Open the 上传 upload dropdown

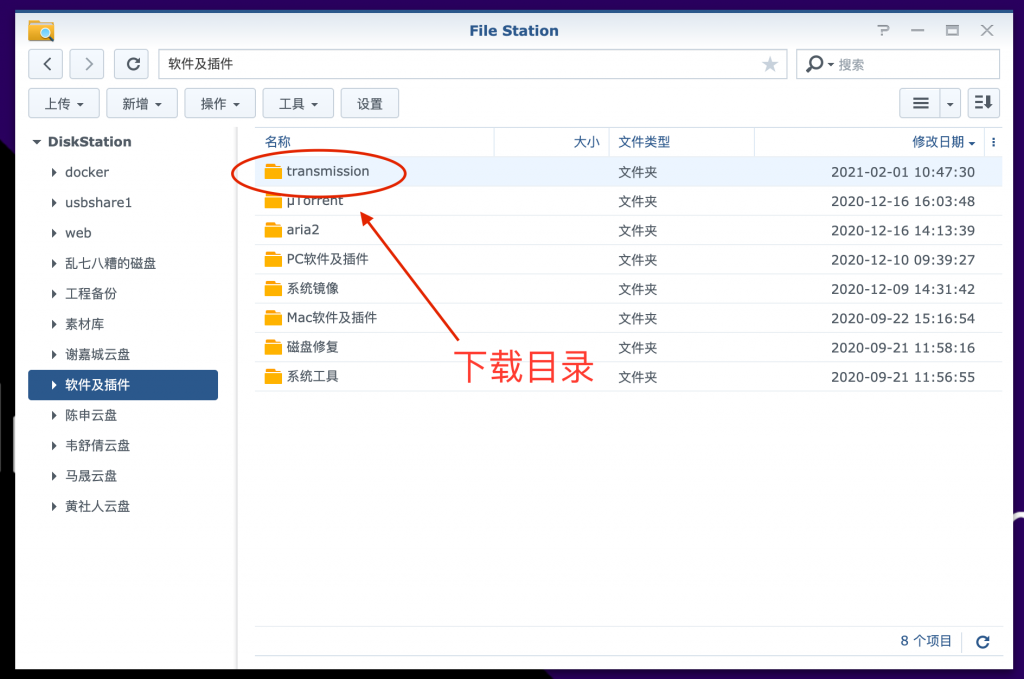[x=64, y=103]
